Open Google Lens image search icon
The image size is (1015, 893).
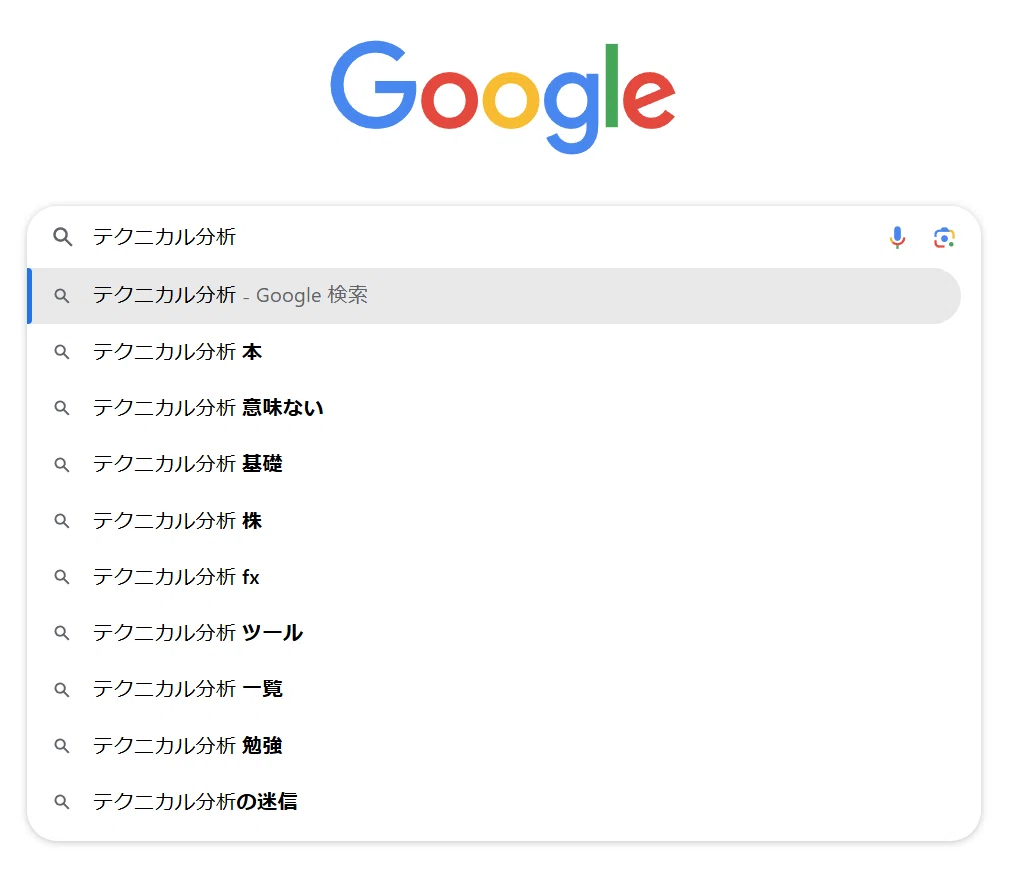click(x=944, y=237)
